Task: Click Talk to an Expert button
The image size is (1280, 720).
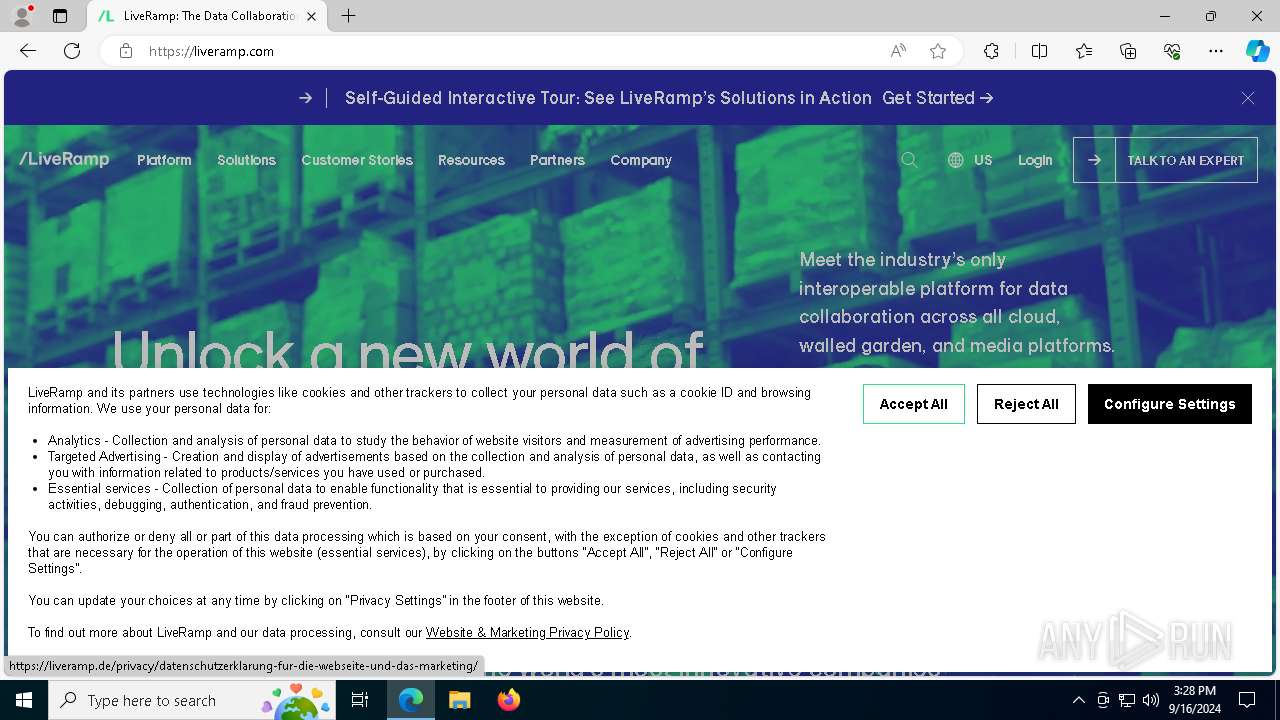Action: (1165, 160)
